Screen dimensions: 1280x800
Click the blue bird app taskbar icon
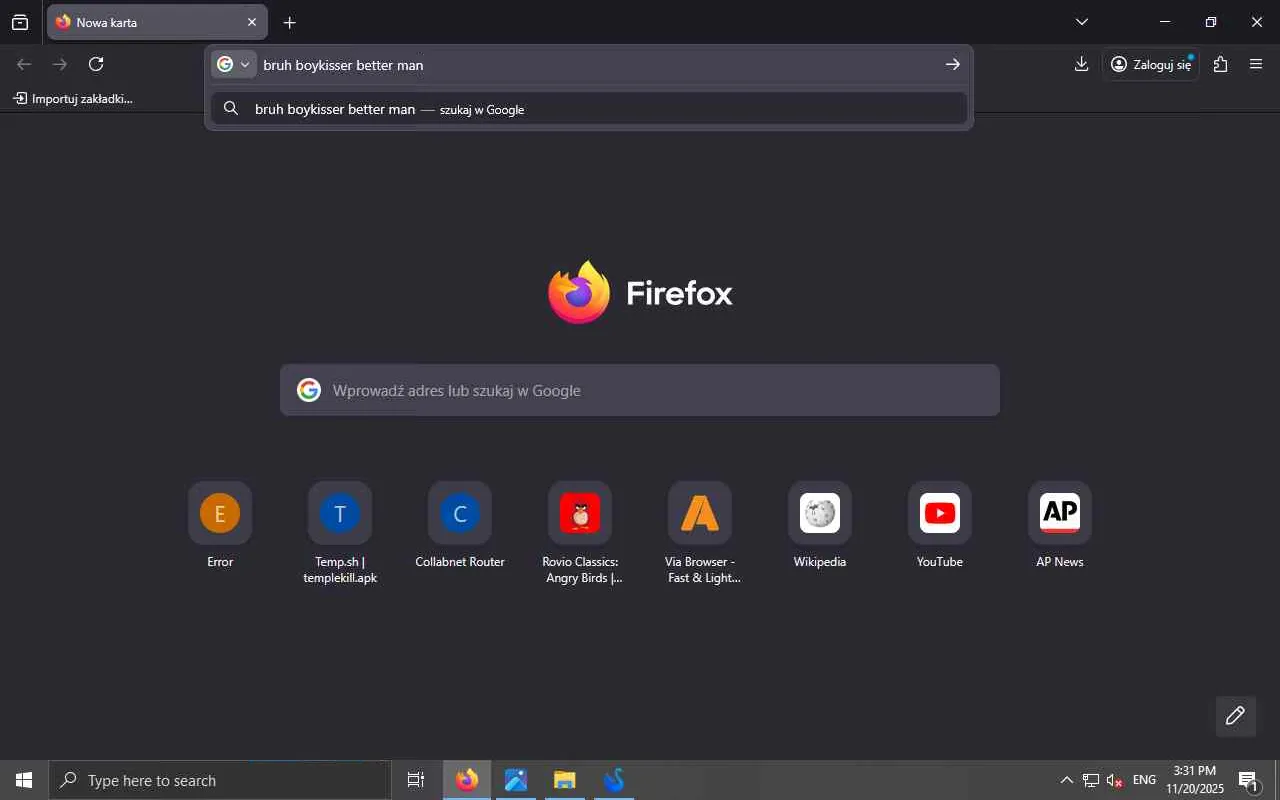614,780
